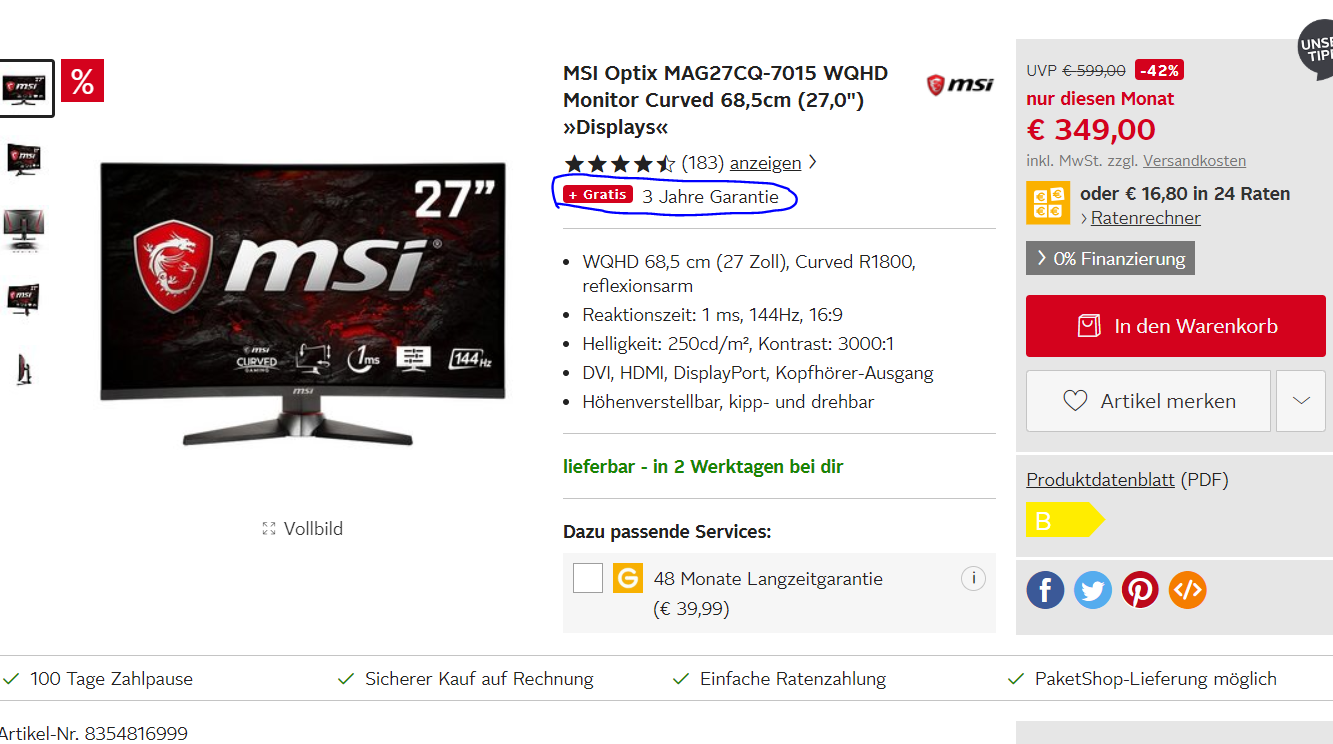Viewport: 1333px width, 744px height.
Task: Select the second monitor thumbnail
Action: pyautogui.click(x=24, y=160)
